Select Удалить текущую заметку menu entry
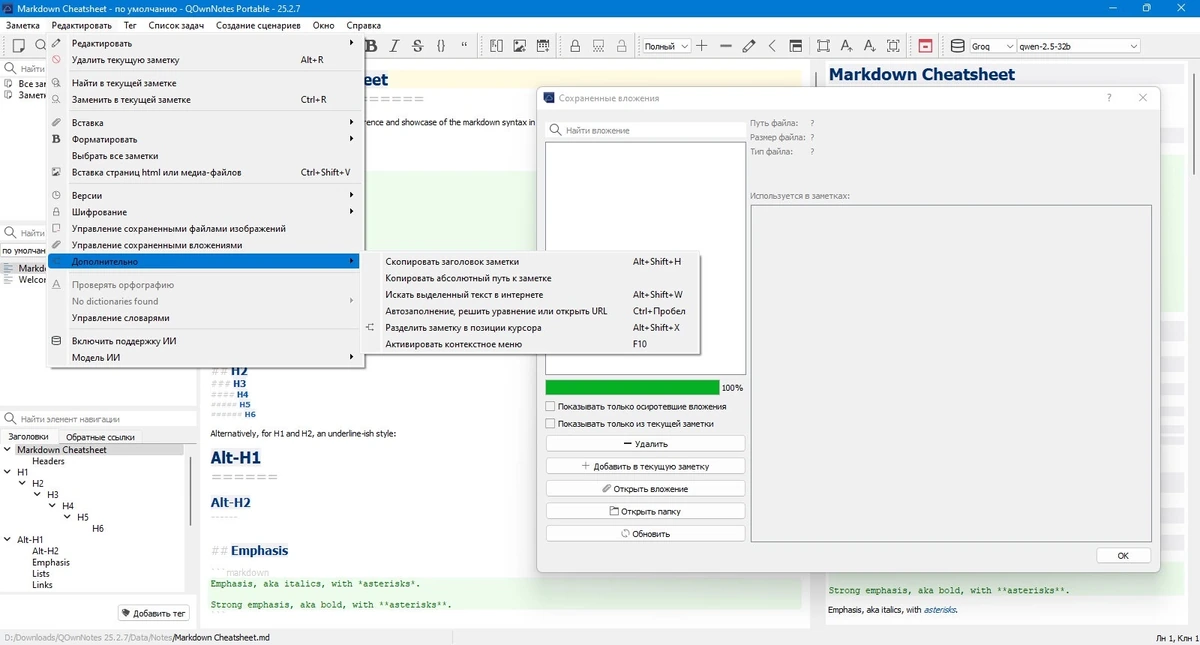This screenshot has width=1200, height=645. tap(205, 60)
